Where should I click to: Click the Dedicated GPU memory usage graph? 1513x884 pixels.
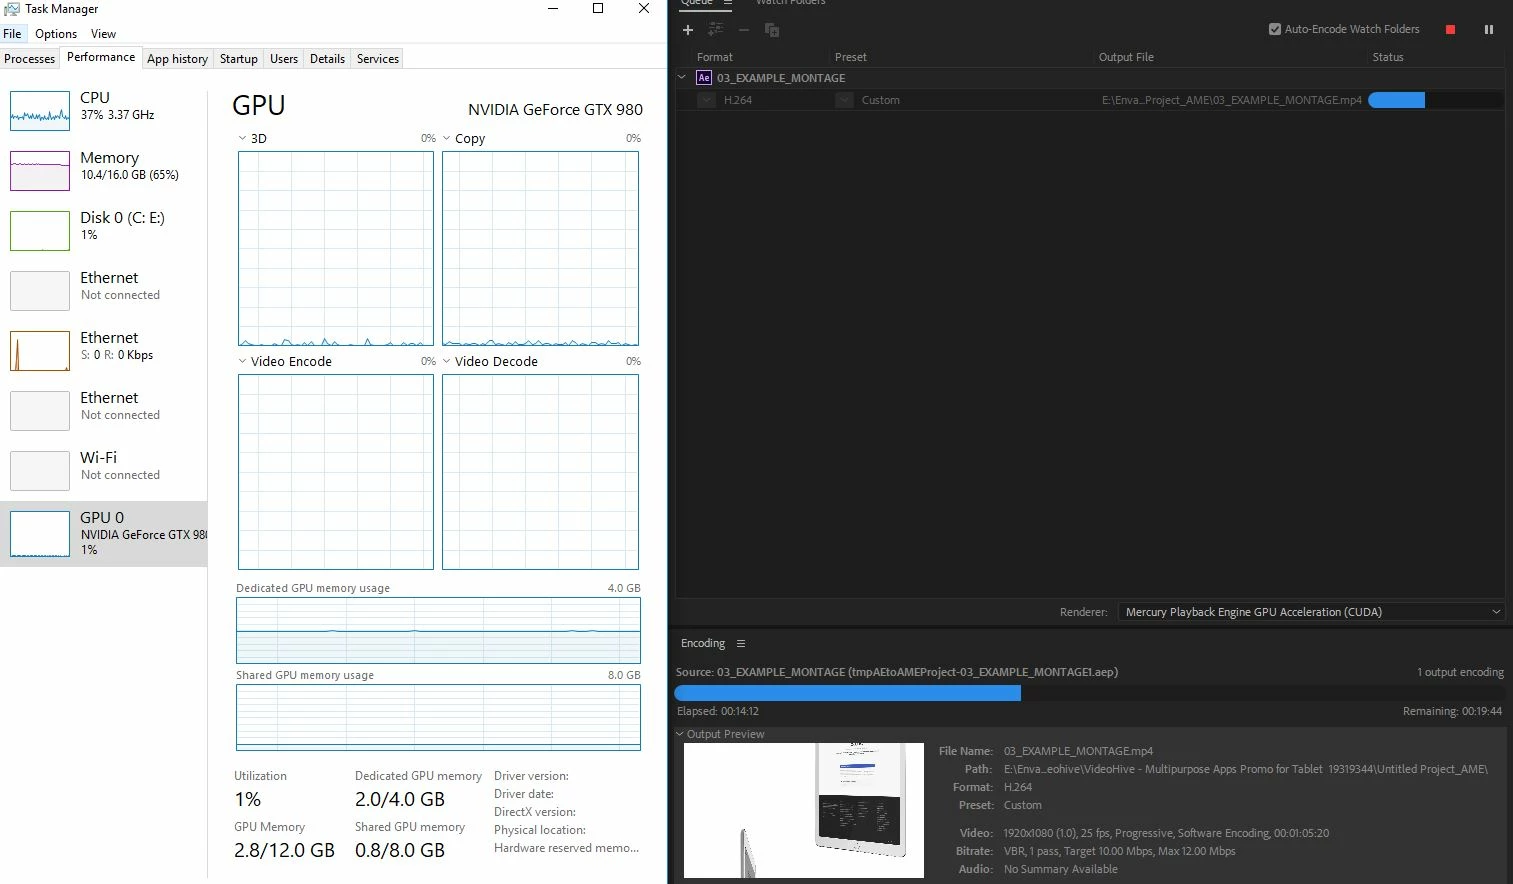pyautogui.click(x=438, y=630)
